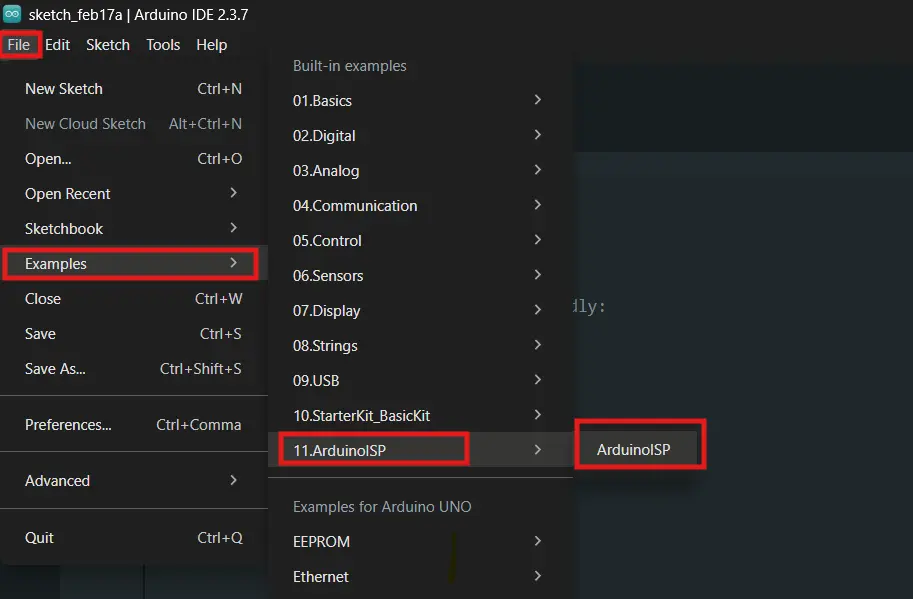Open the Edit menu
This screenshot has height=599, width=913.
pyautogui.click(x=57, y=45)
